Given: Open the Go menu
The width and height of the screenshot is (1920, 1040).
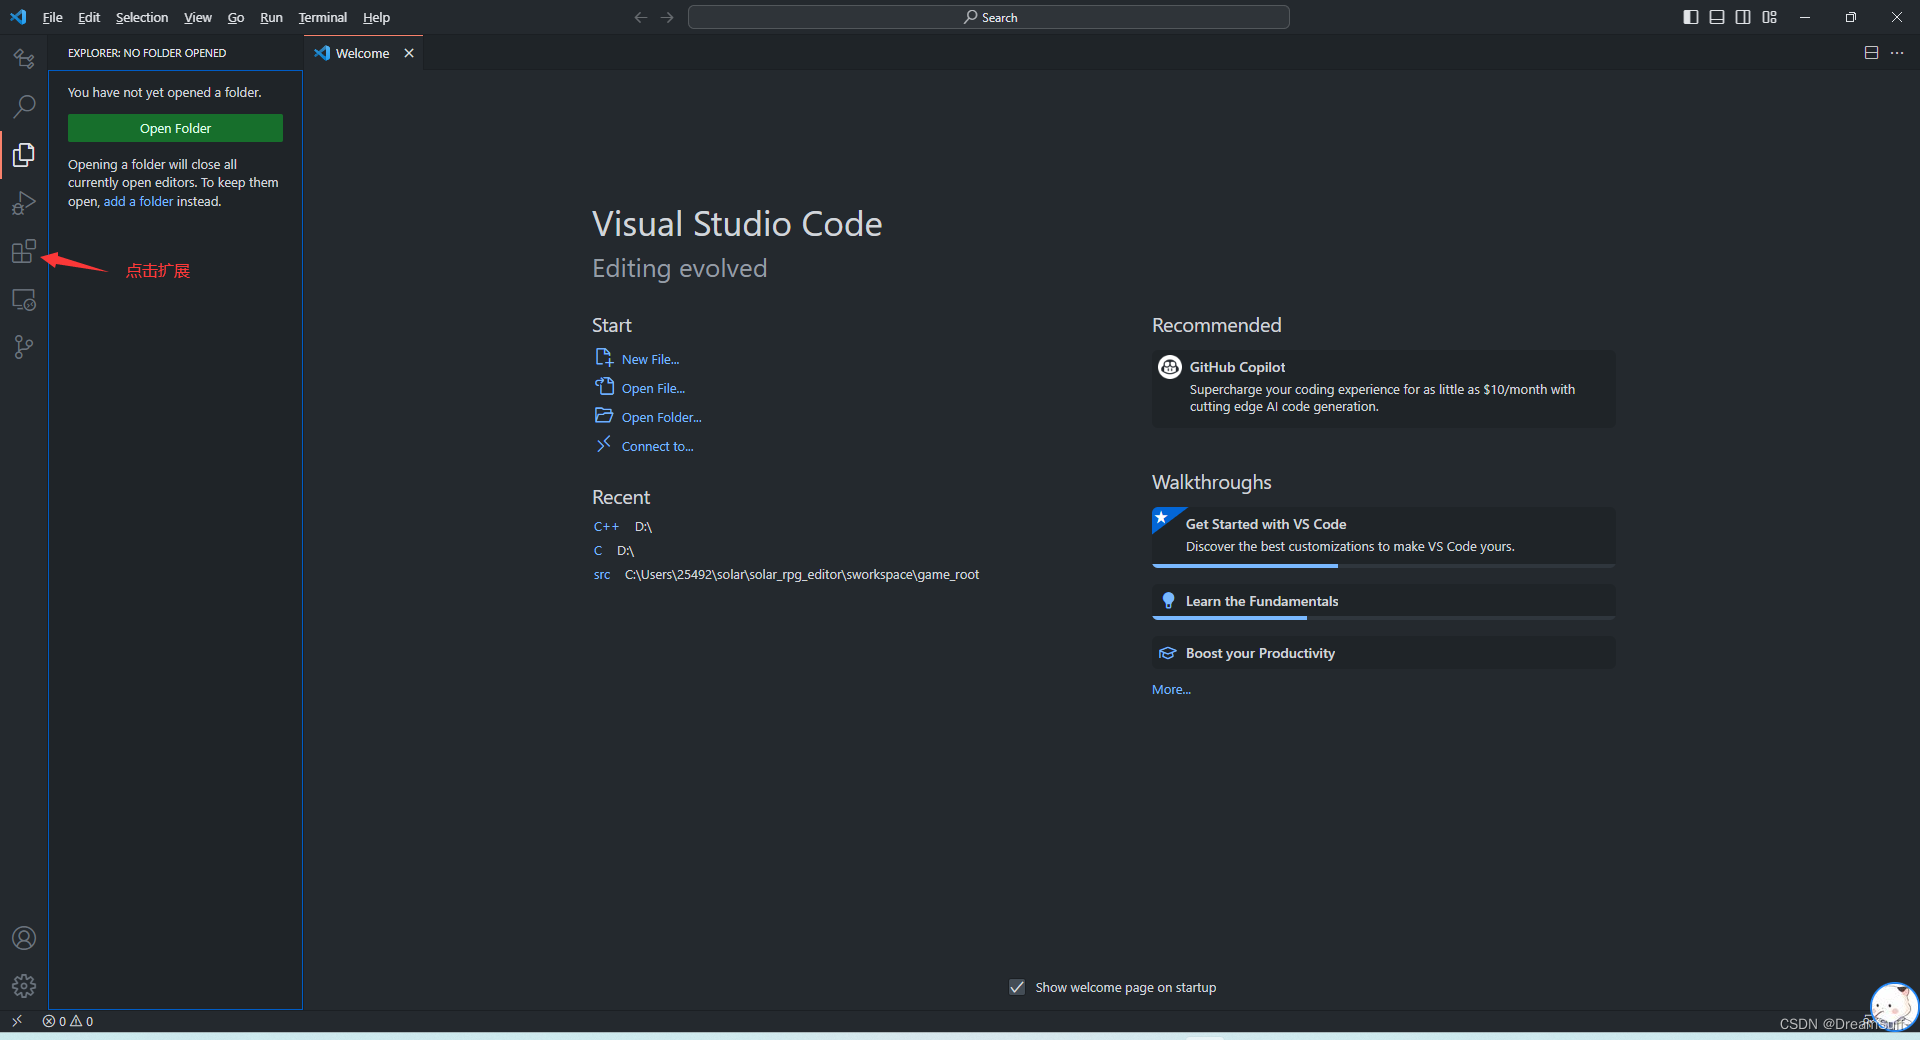Looking at the screenshot, I should (236, 17).
